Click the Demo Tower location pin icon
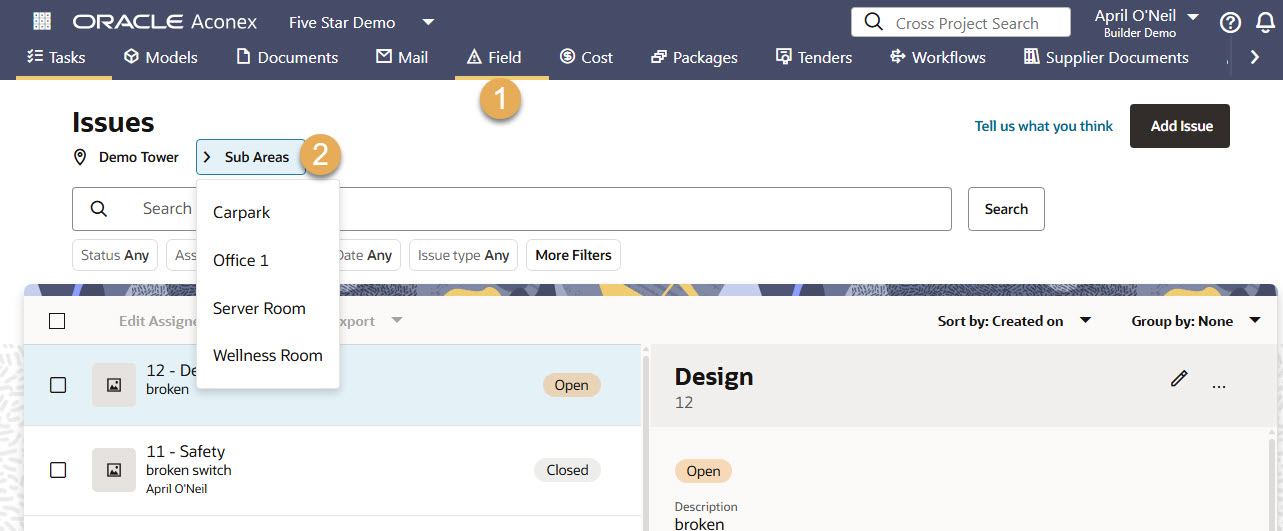The image size is (1283, 531). 81,157
